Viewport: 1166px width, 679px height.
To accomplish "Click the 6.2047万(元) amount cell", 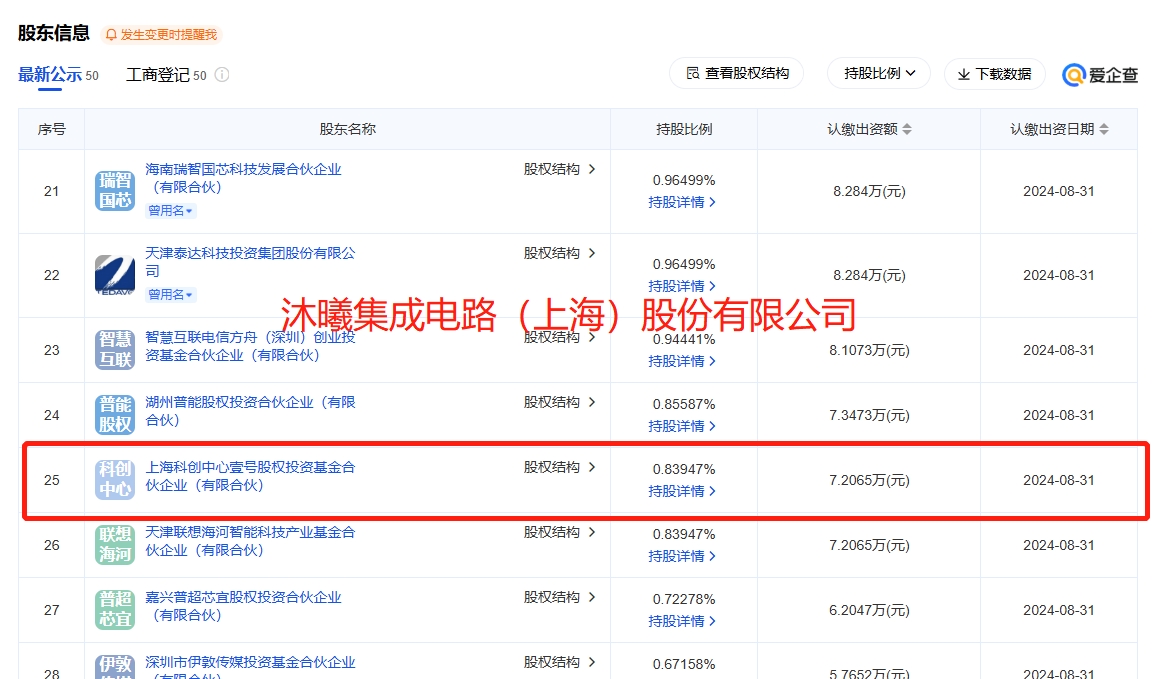I will click(869, 610).
